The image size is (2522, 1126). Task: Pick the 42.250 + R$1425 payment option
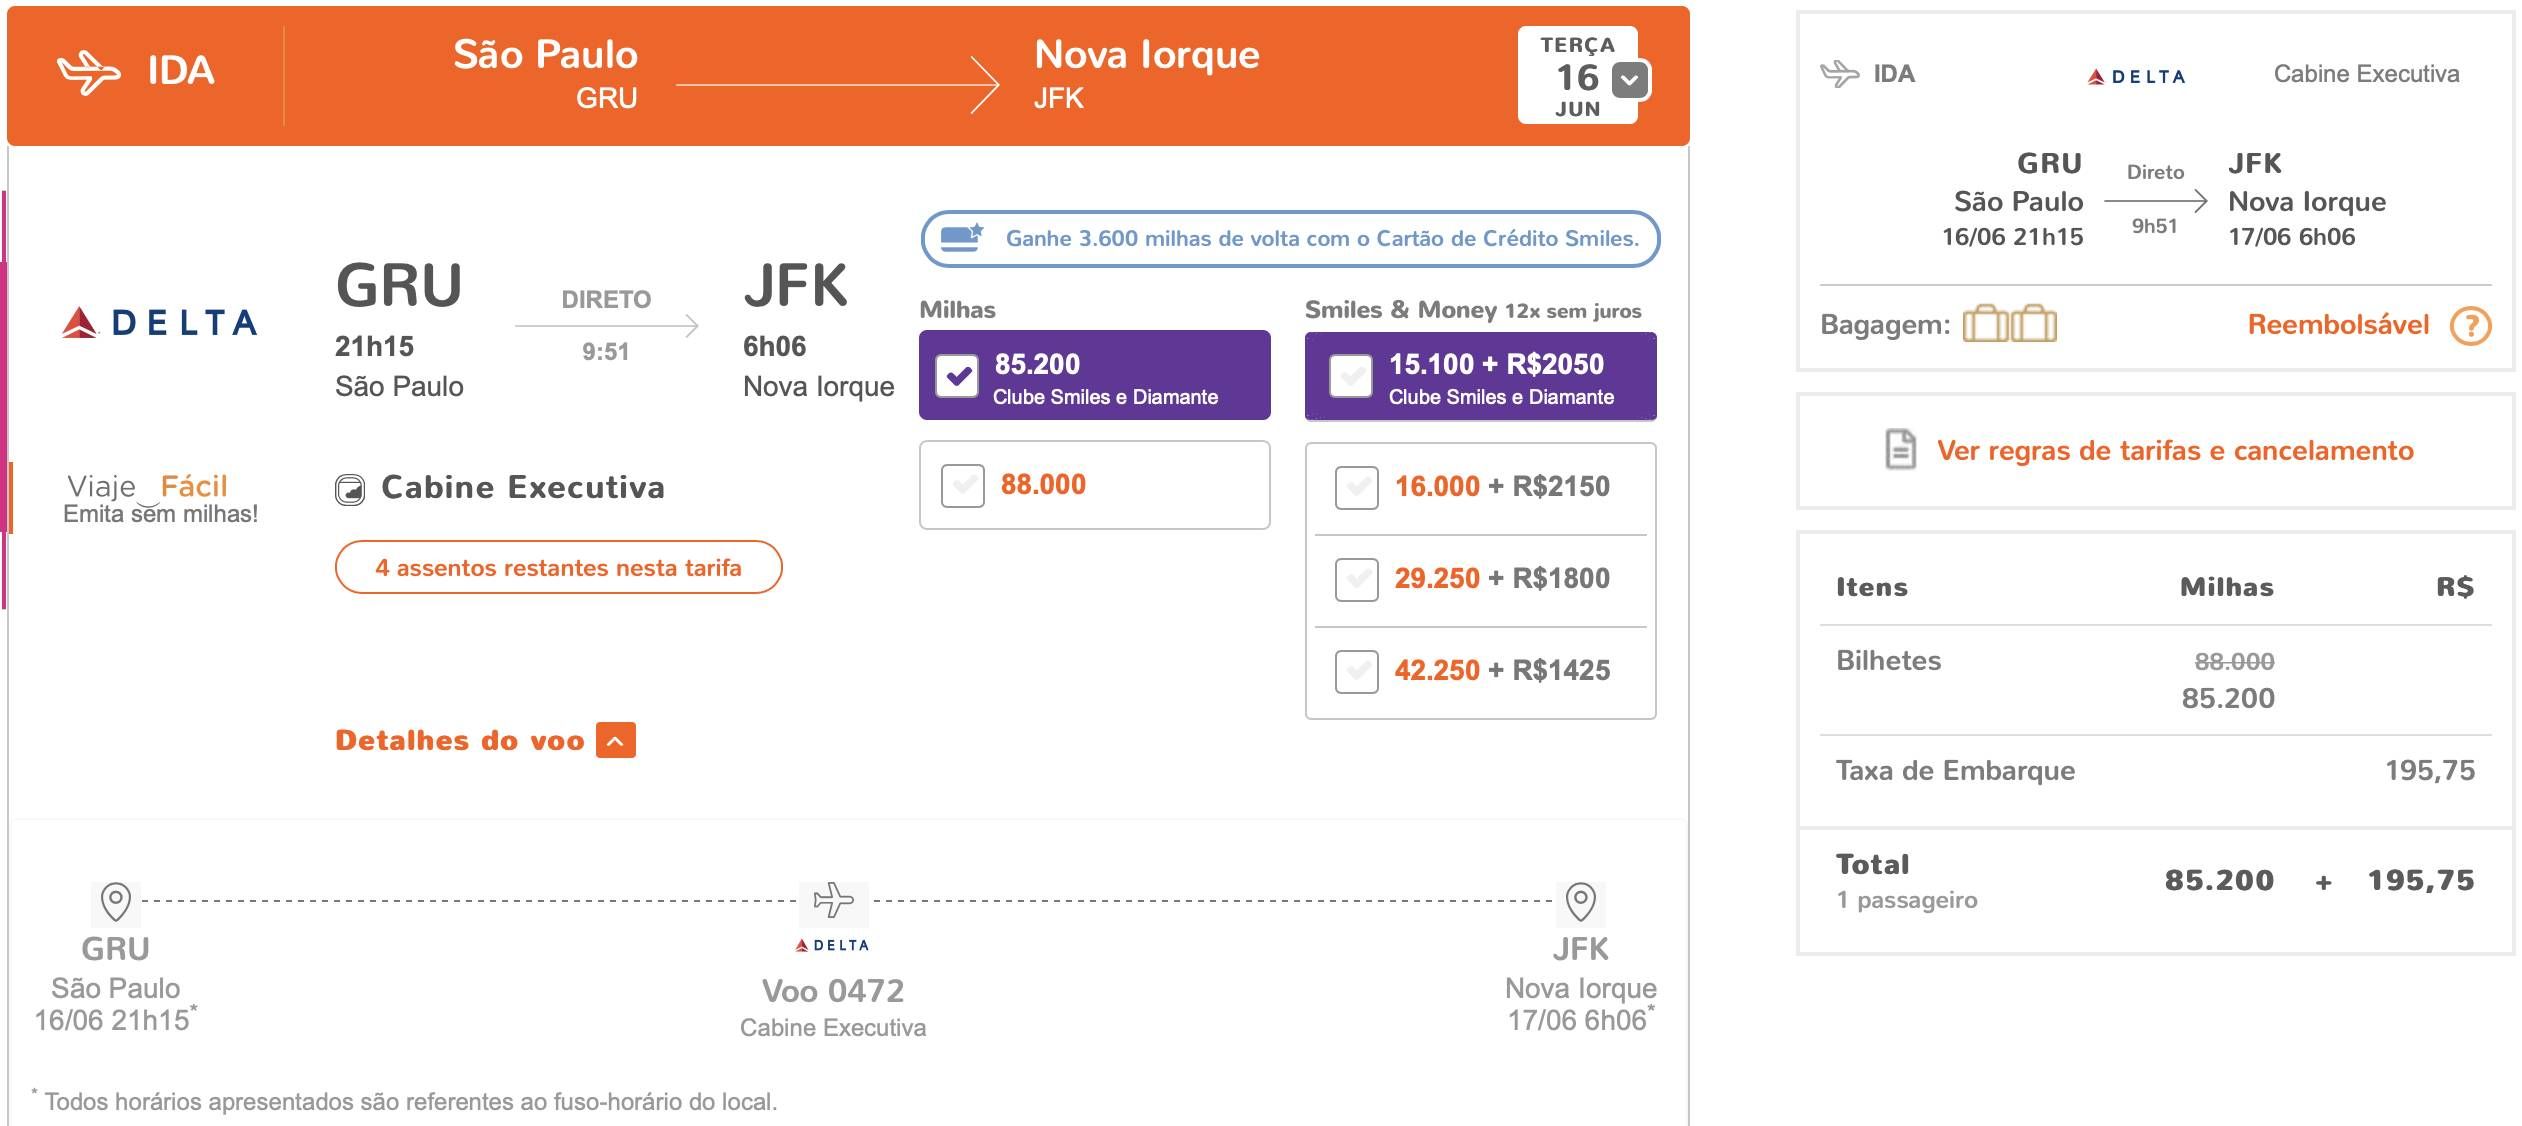[1356, 672]
